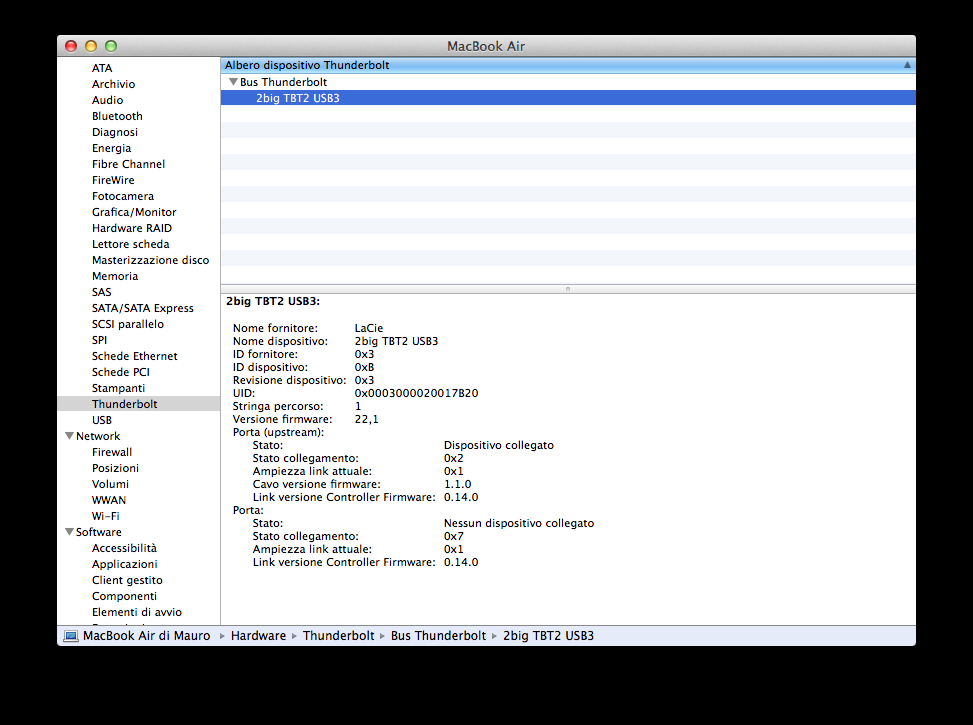
Task: Click the Nessun dispositivo collegato status text
Action: 519,524
